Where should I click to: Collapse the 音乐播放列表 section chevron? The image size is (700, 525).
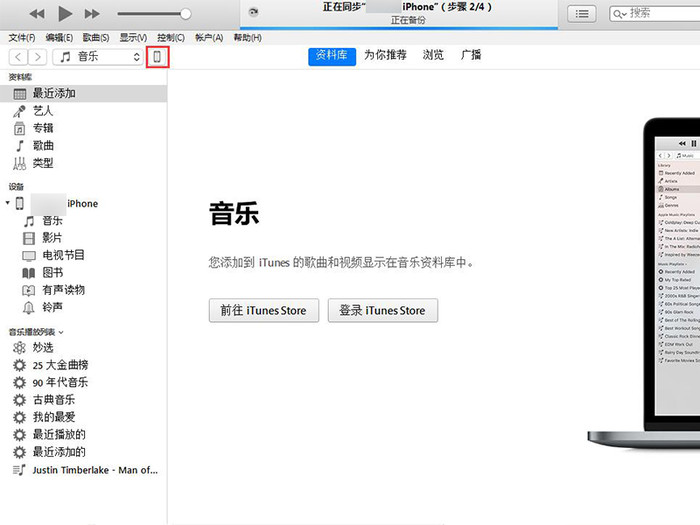61,332
